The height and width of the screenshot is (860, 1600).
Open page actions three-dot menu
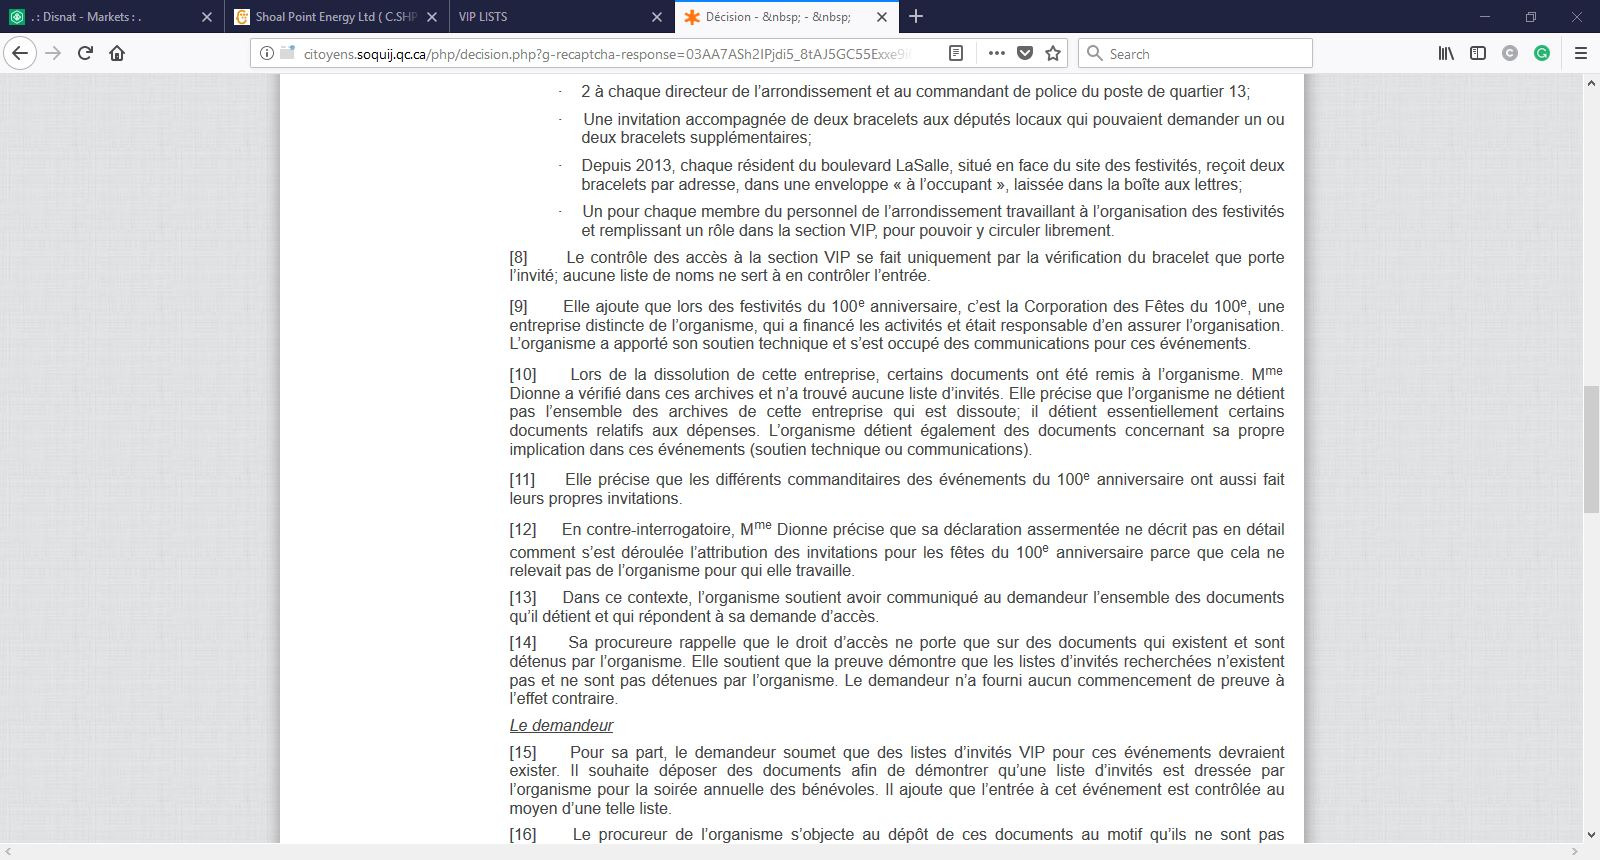coord(997,53)
